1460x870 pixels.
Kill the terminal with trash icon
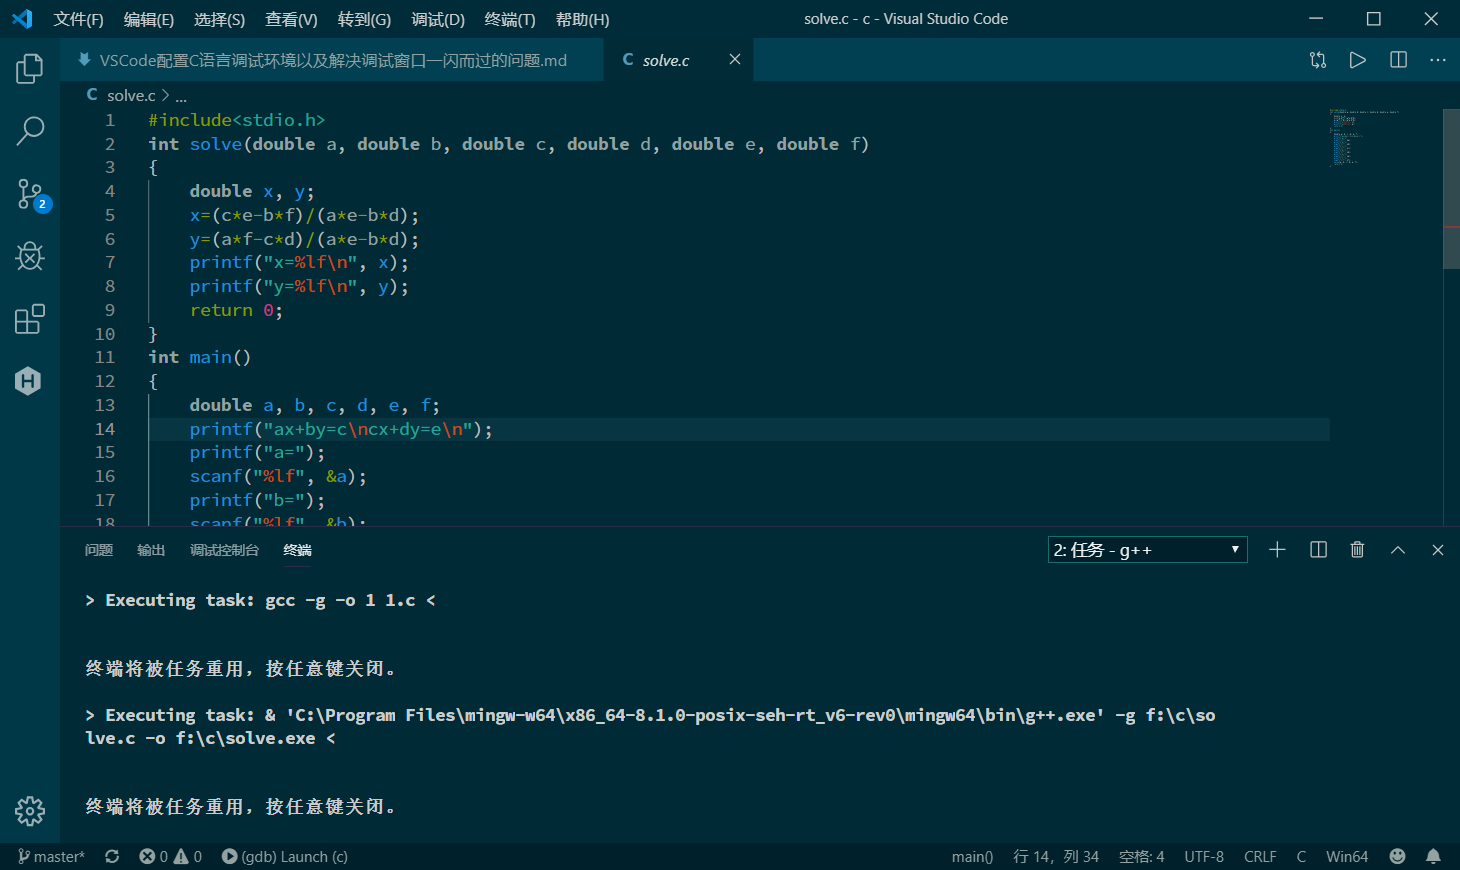1357,550
